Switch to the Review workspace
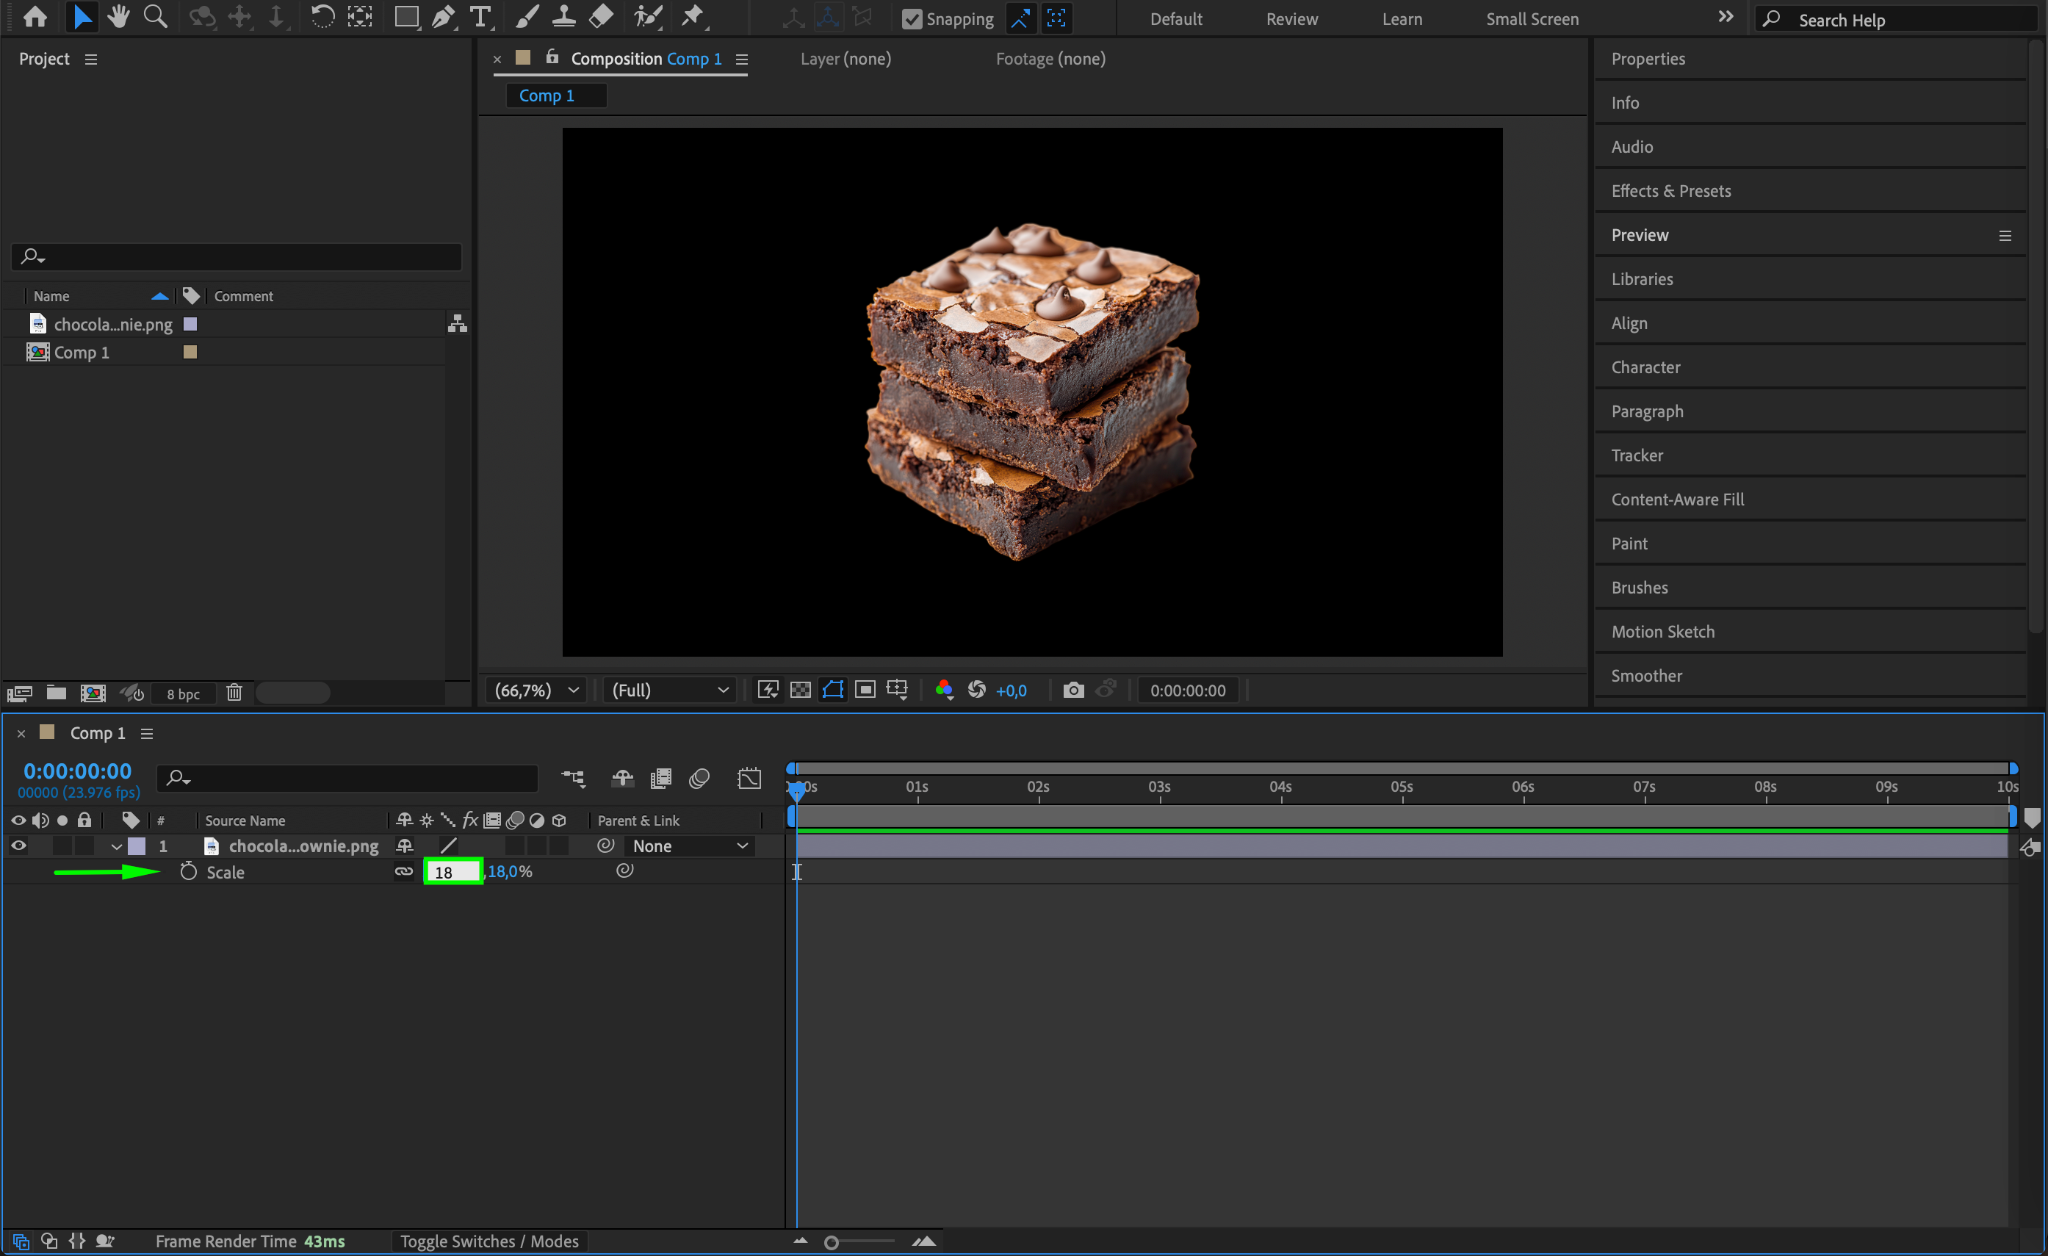Image resolution: width=2048 pixels, height=1256 pixels. coord(1291,19)
